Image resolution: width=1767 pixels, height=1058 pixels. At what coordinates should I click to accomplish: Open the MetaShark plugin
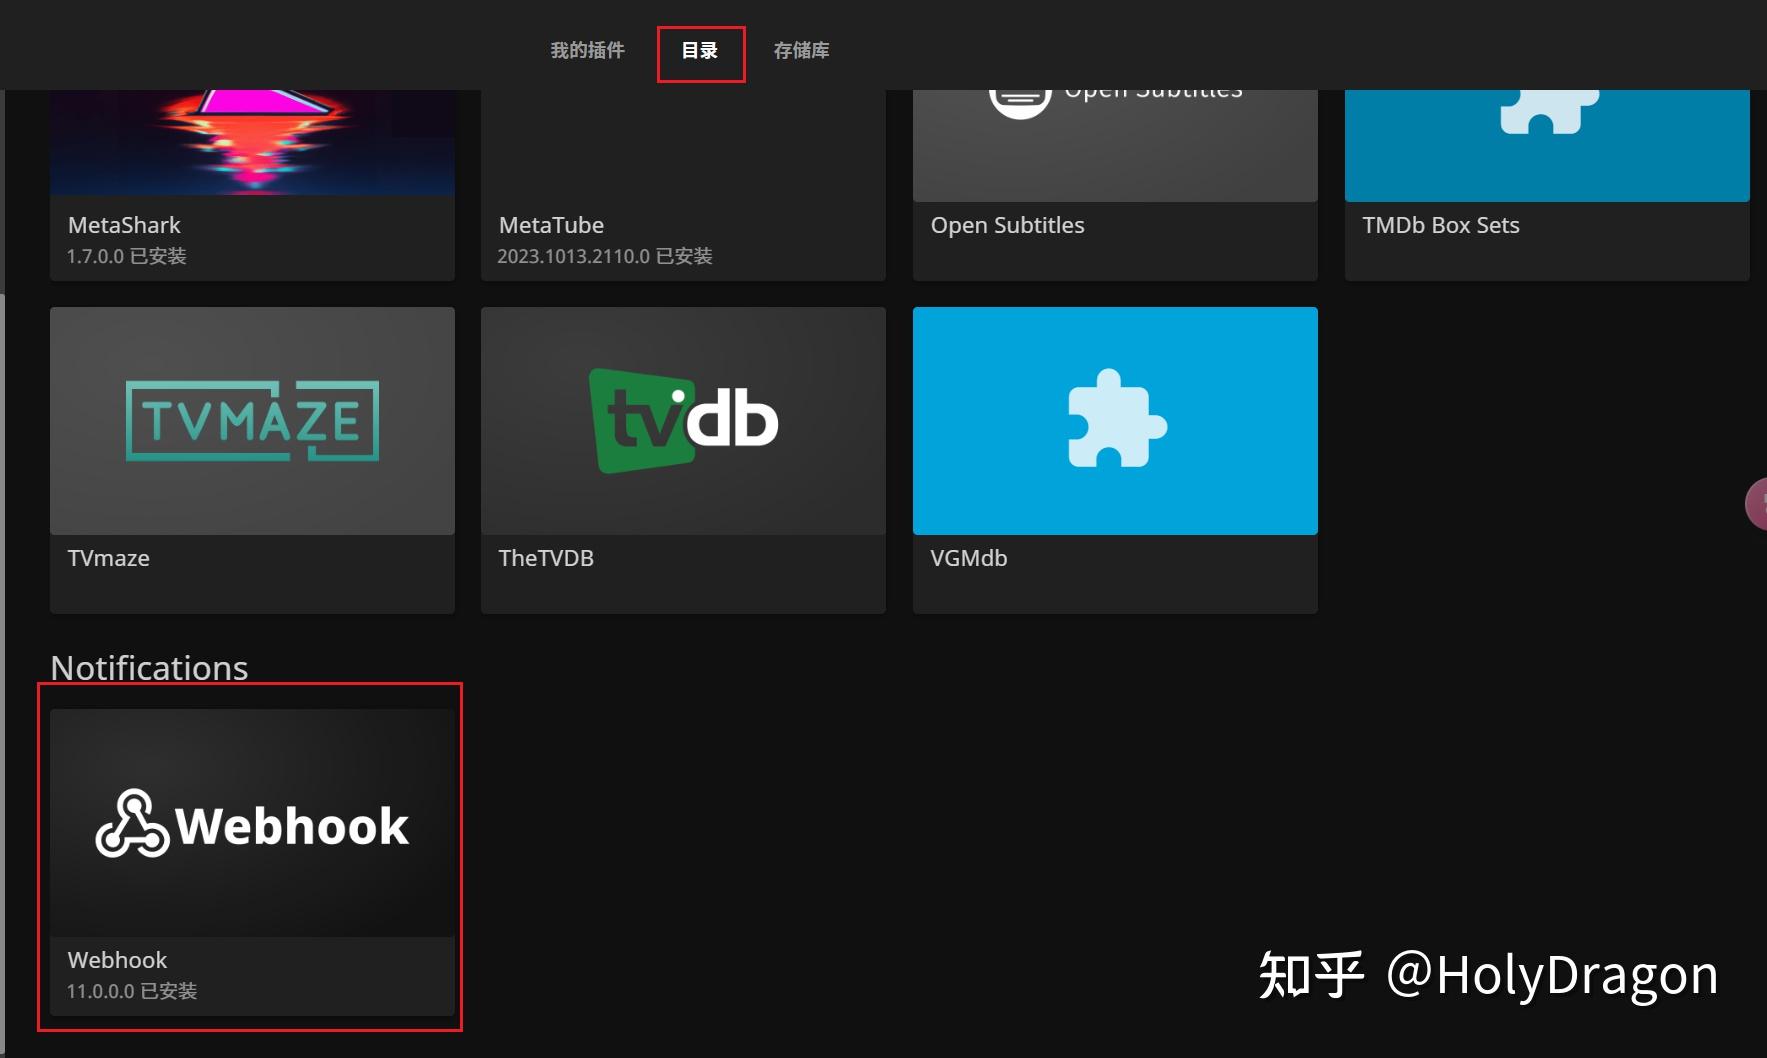[x=251, y=140]
